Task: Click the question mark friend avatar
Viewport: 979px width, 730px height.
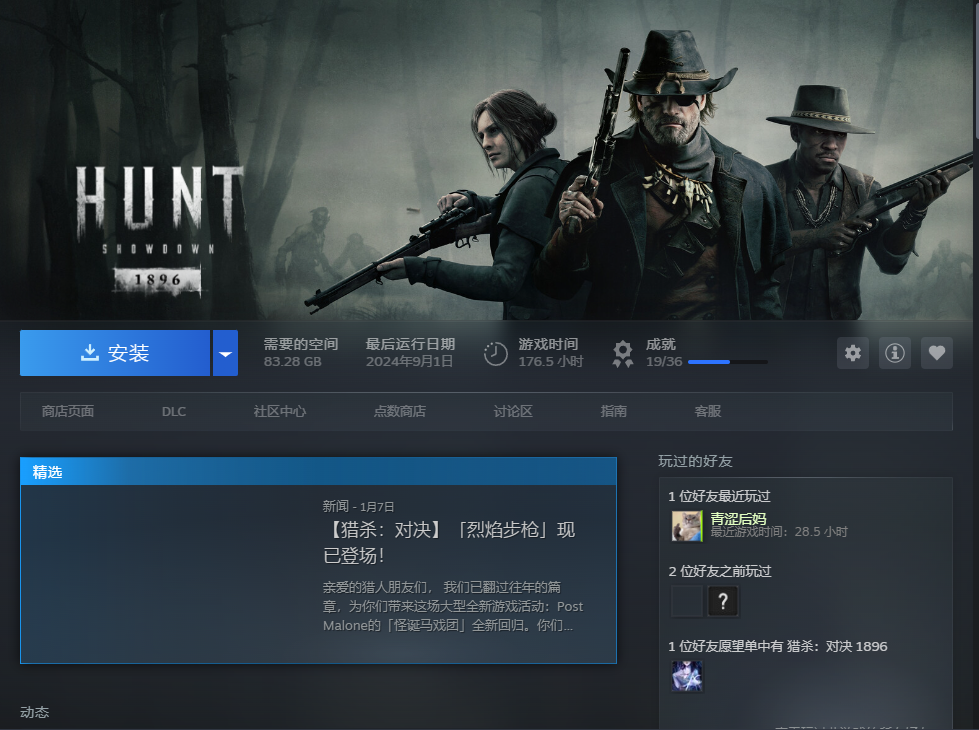Action: [x=723, y=601]
